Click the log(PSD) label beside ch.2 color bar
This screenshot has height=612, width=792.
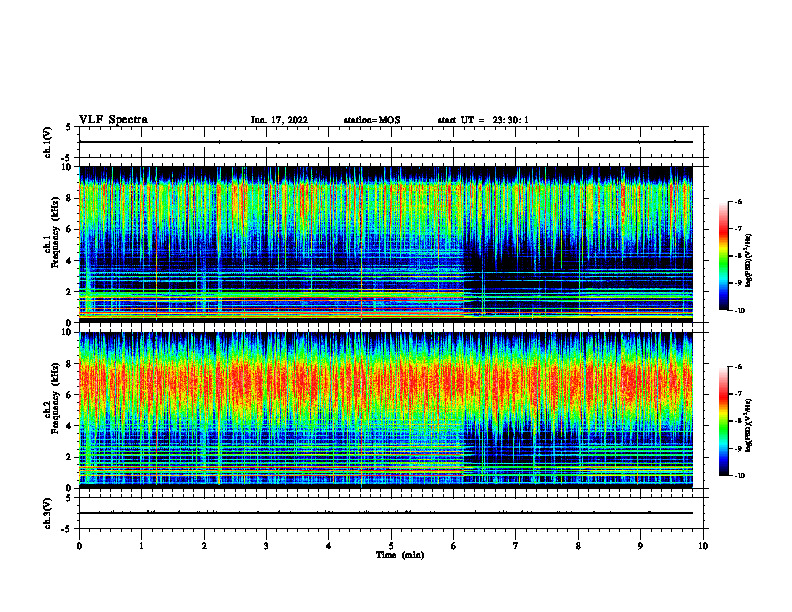(749, 425)
